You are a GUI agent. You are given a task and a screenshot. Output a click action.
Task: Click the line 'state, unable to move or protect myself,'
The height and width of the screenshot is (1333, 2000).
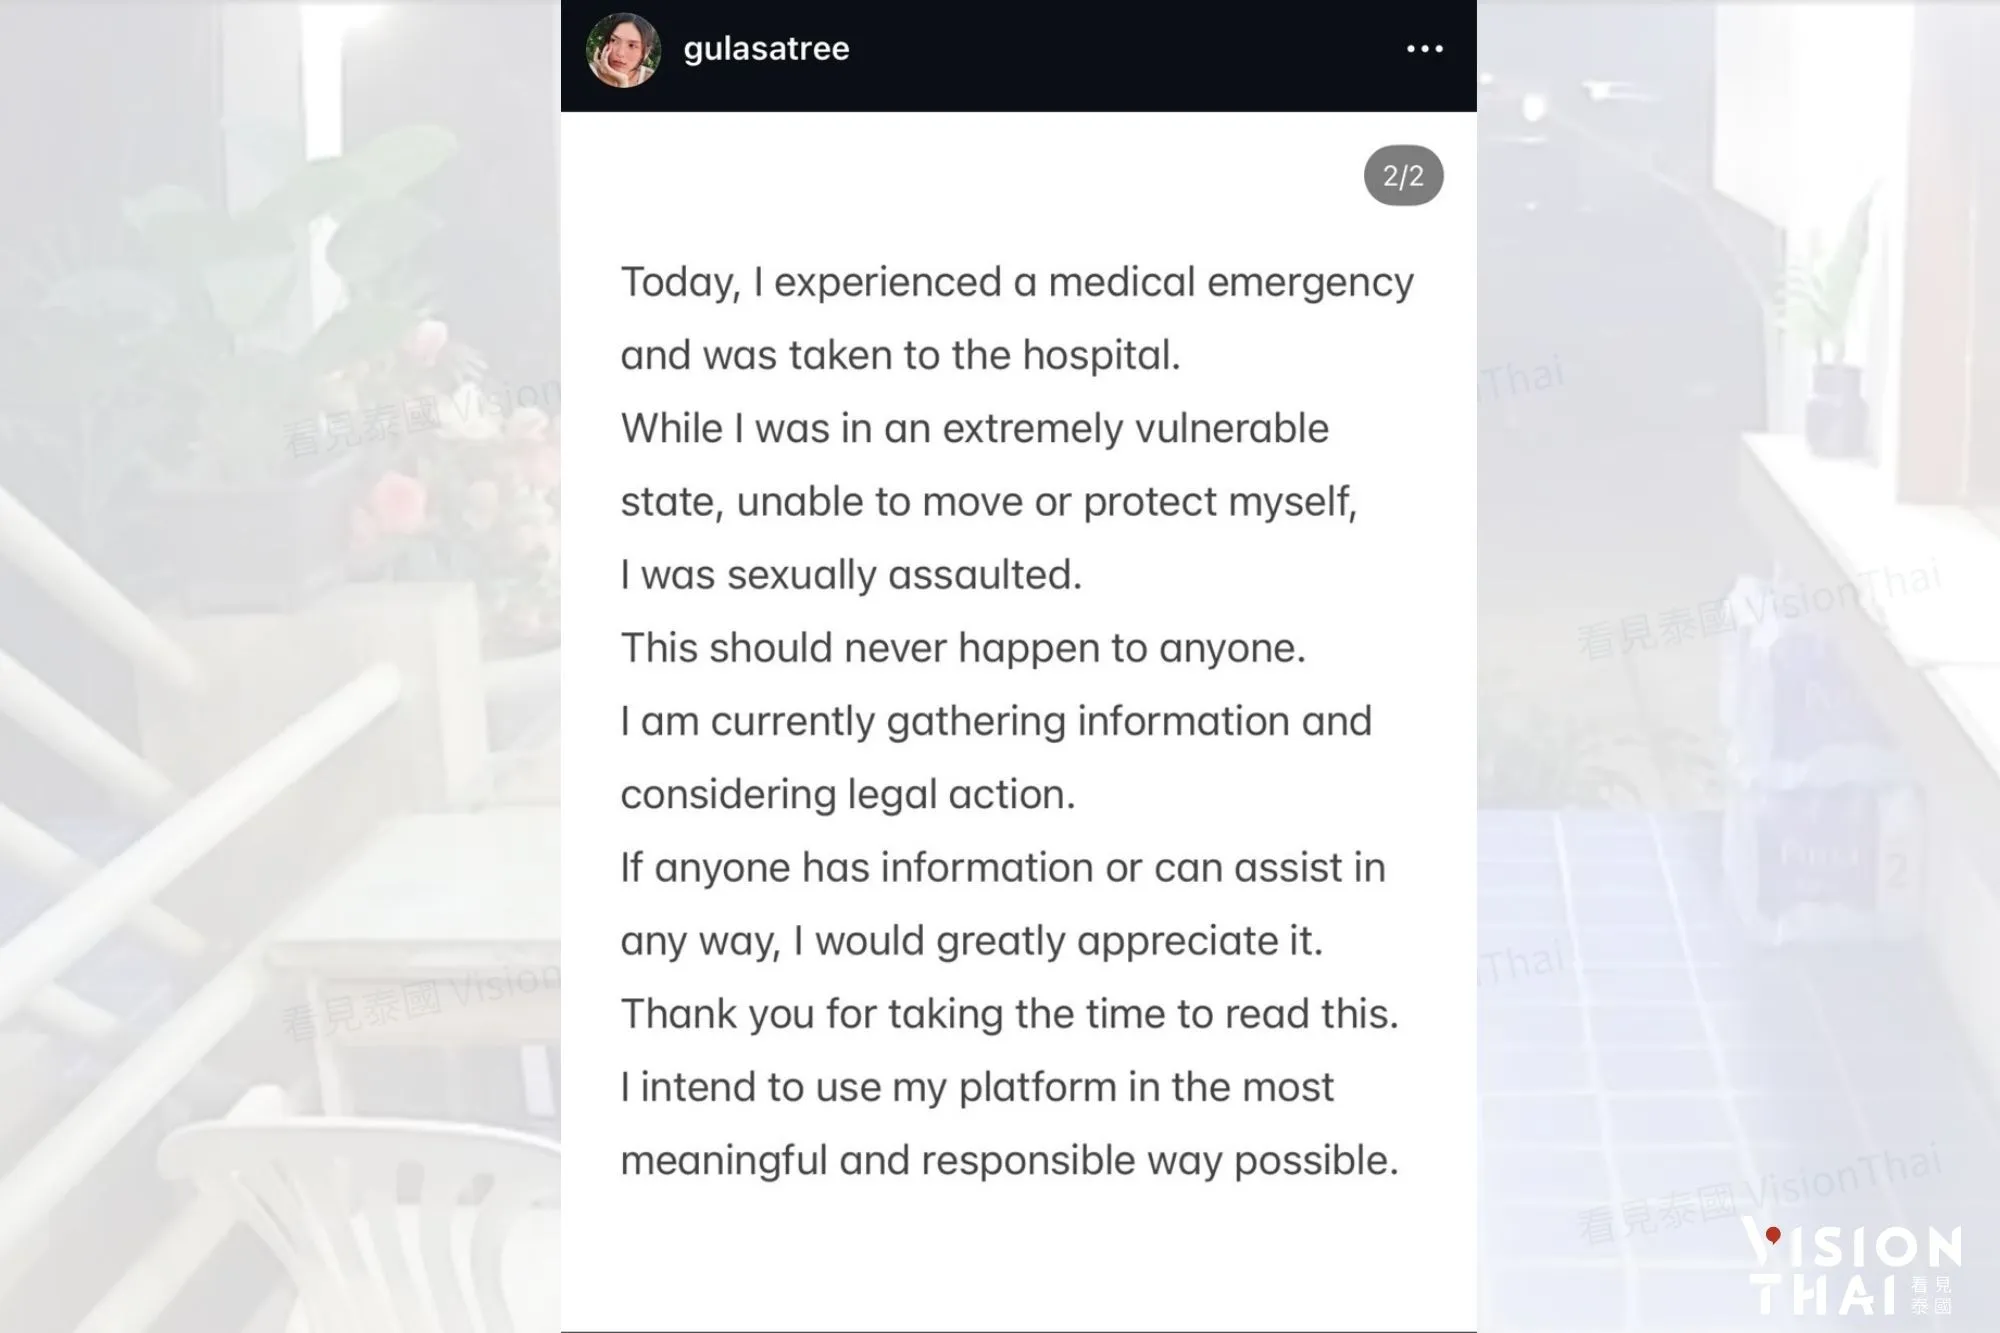[988, 501]
